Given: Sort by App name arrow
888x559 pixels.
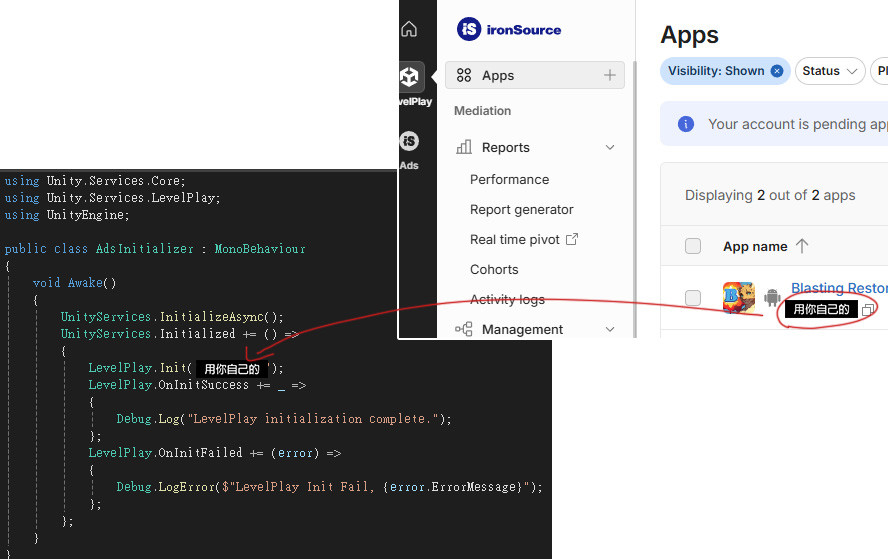Looking at the screenshot, I should point(801,246).
